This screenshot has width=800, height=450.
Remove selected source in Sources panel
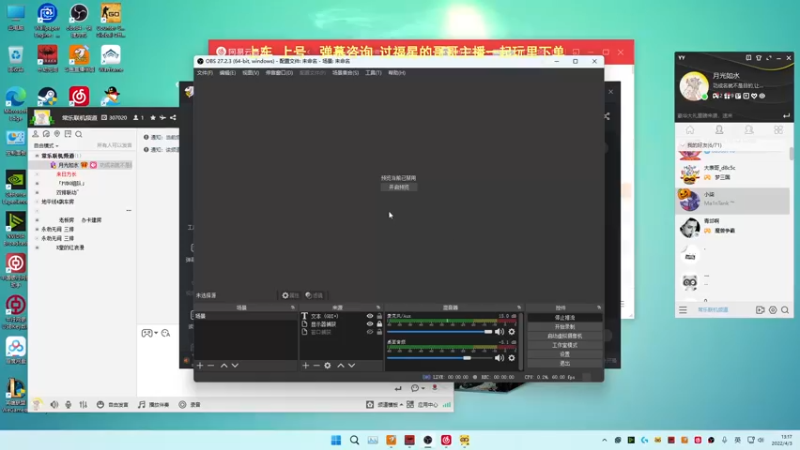[316, 365]
